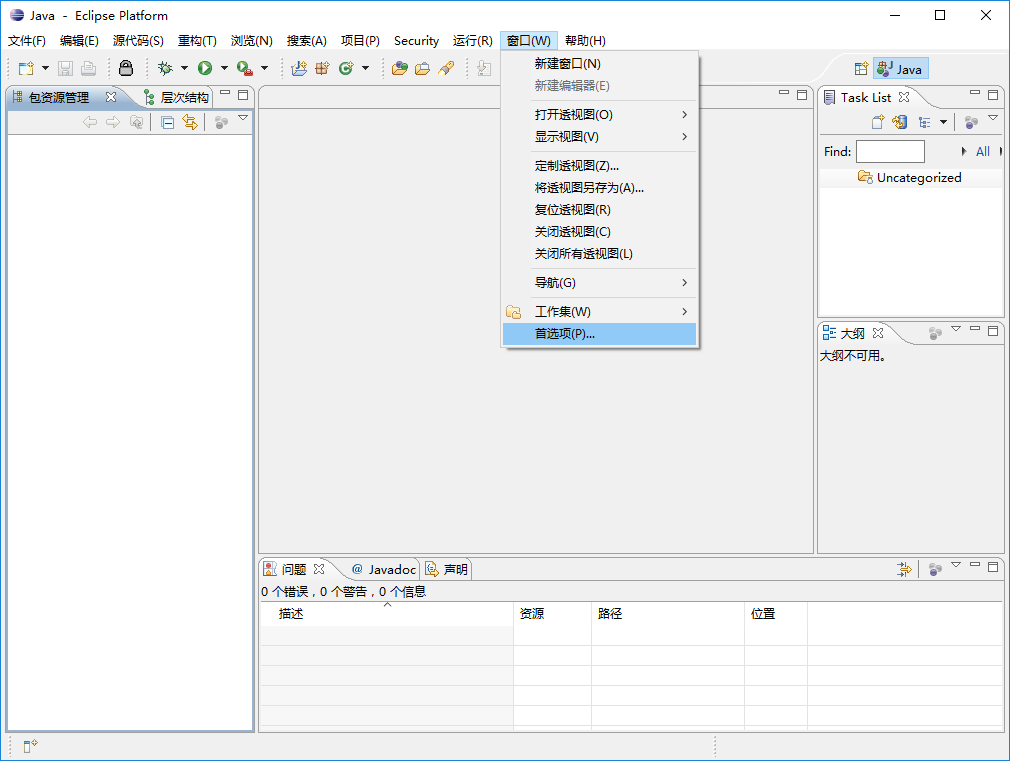The image size is (1010, 761).
Task: Expand 导航(G) submenu
Action: [599, 282]
